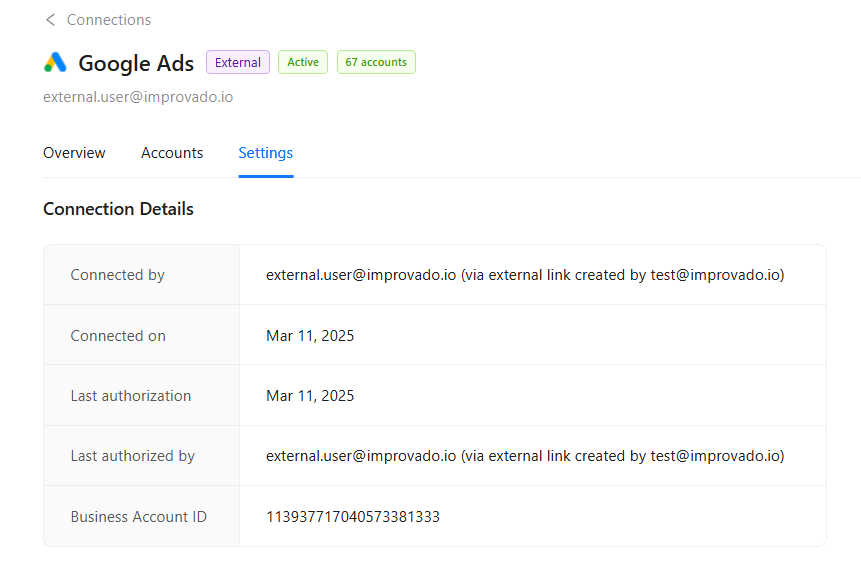Screen dimensions: 861x572
Task: Click the Connected by row label
Action: click(117, 275)
